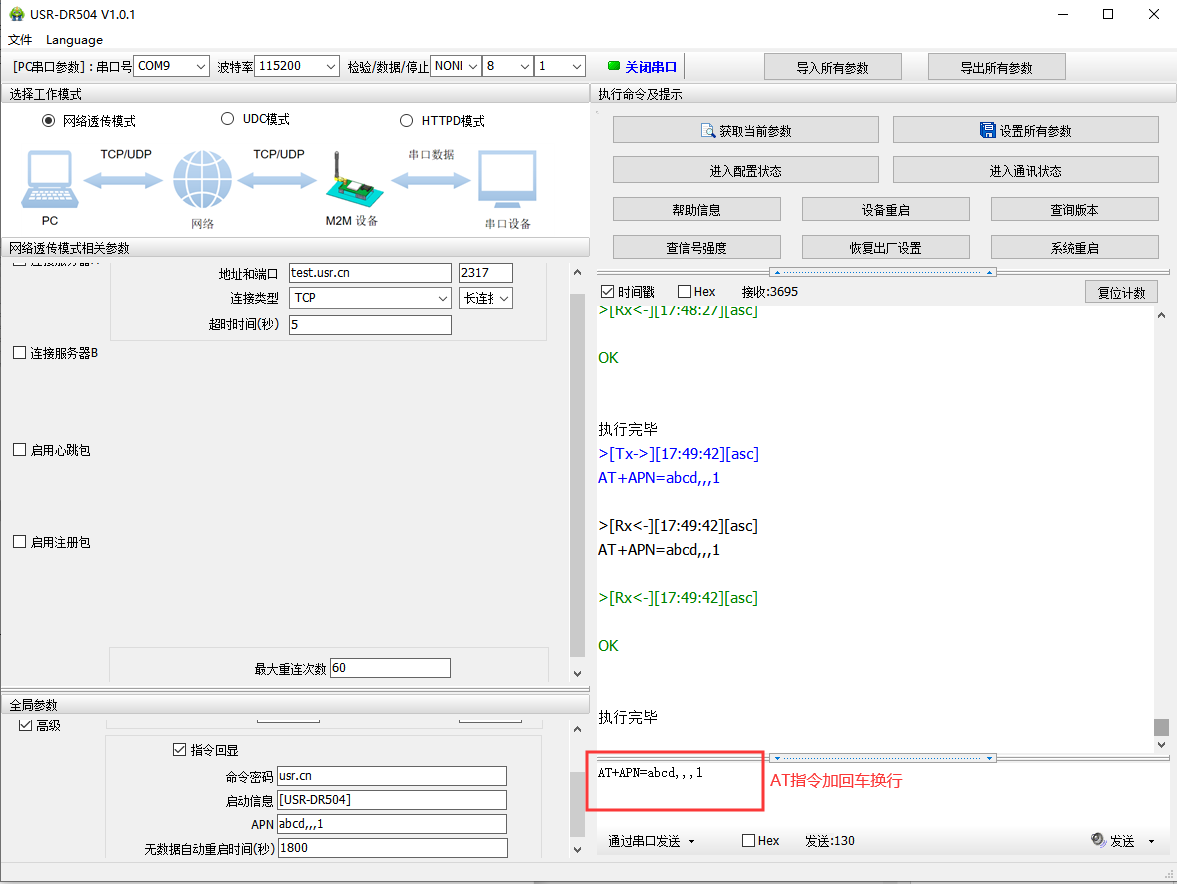1177x884 pixels.
Task: Click the network globe icon
Action: 202,180
